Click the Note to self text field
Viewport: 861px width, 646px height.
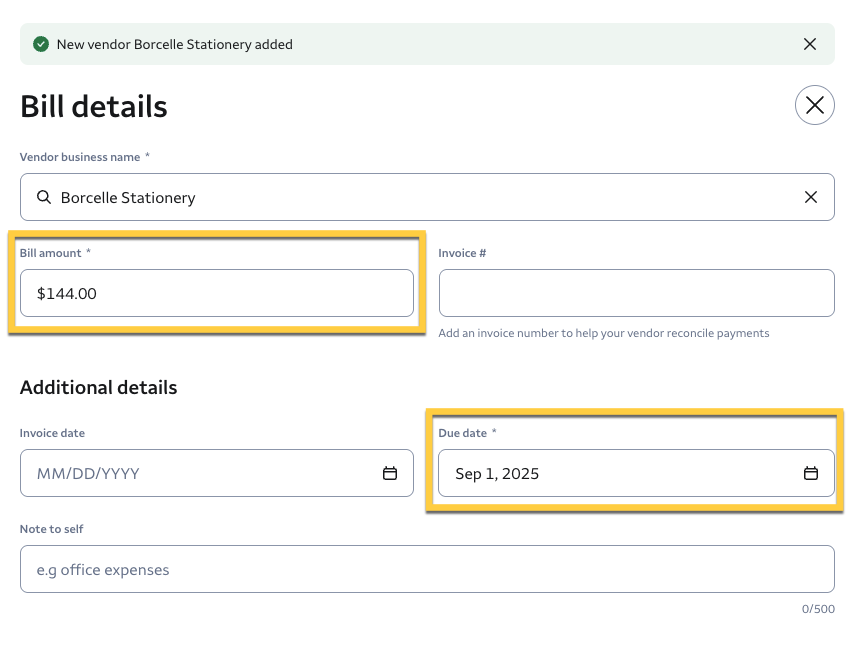pos(427,569)
